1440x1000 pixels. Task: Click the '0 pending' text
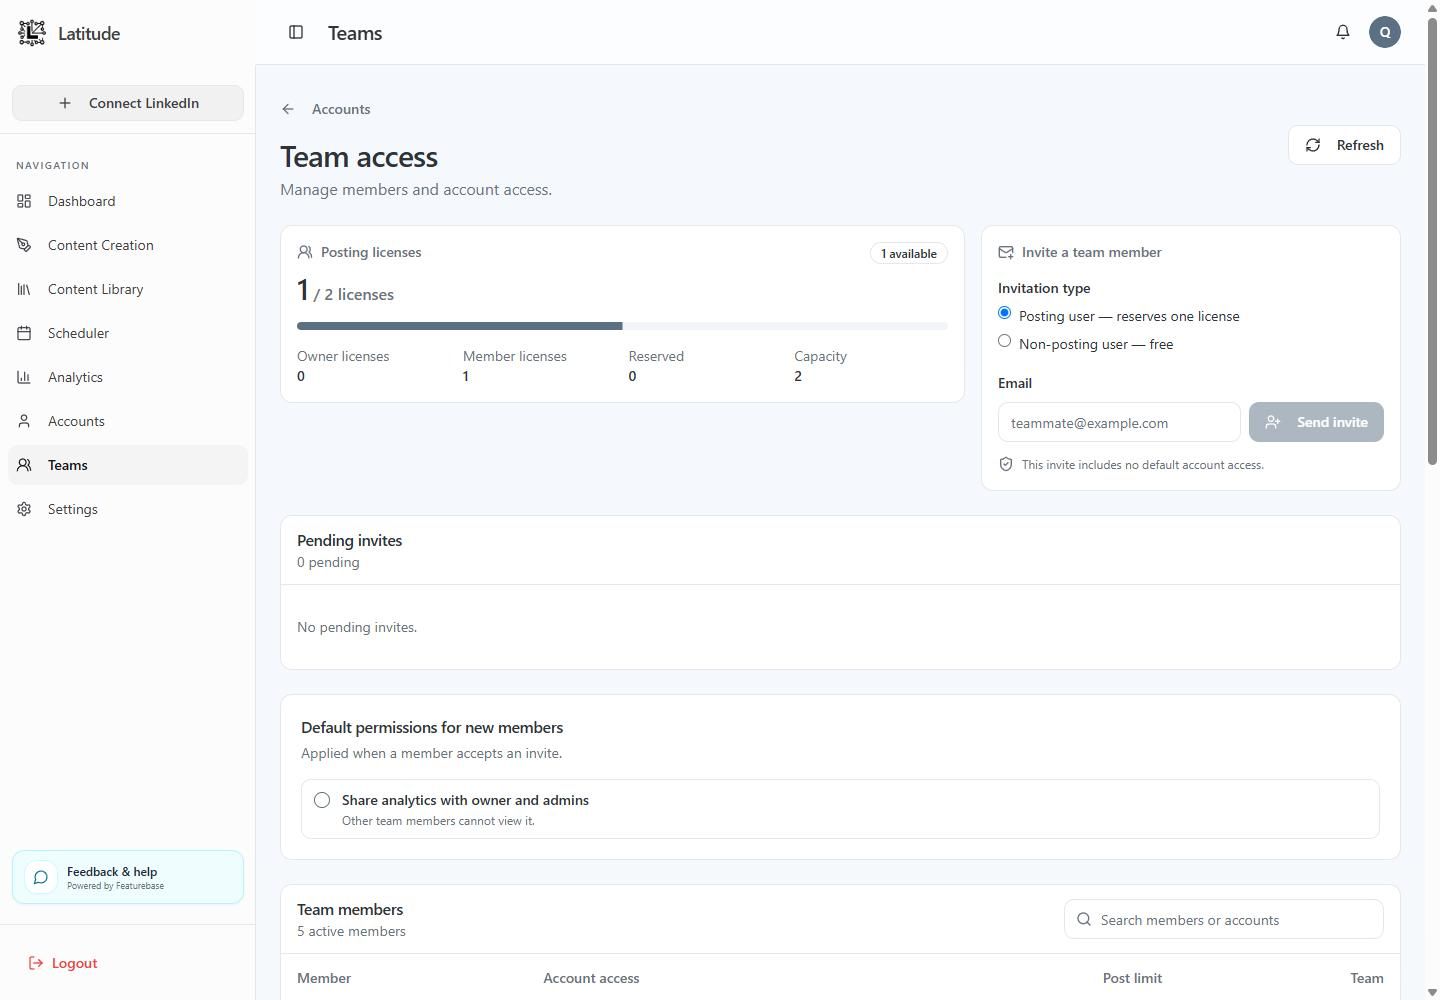[x=328, y=562]
